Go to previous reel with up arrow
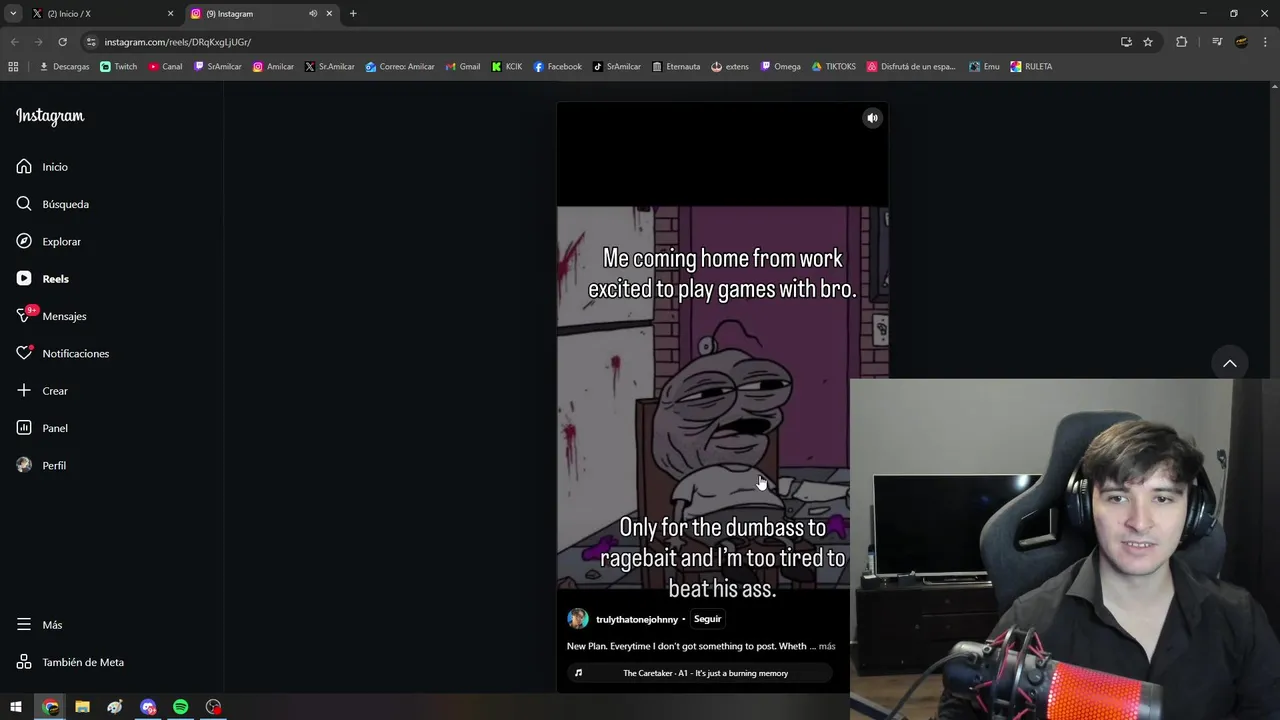 (1230, 363)
